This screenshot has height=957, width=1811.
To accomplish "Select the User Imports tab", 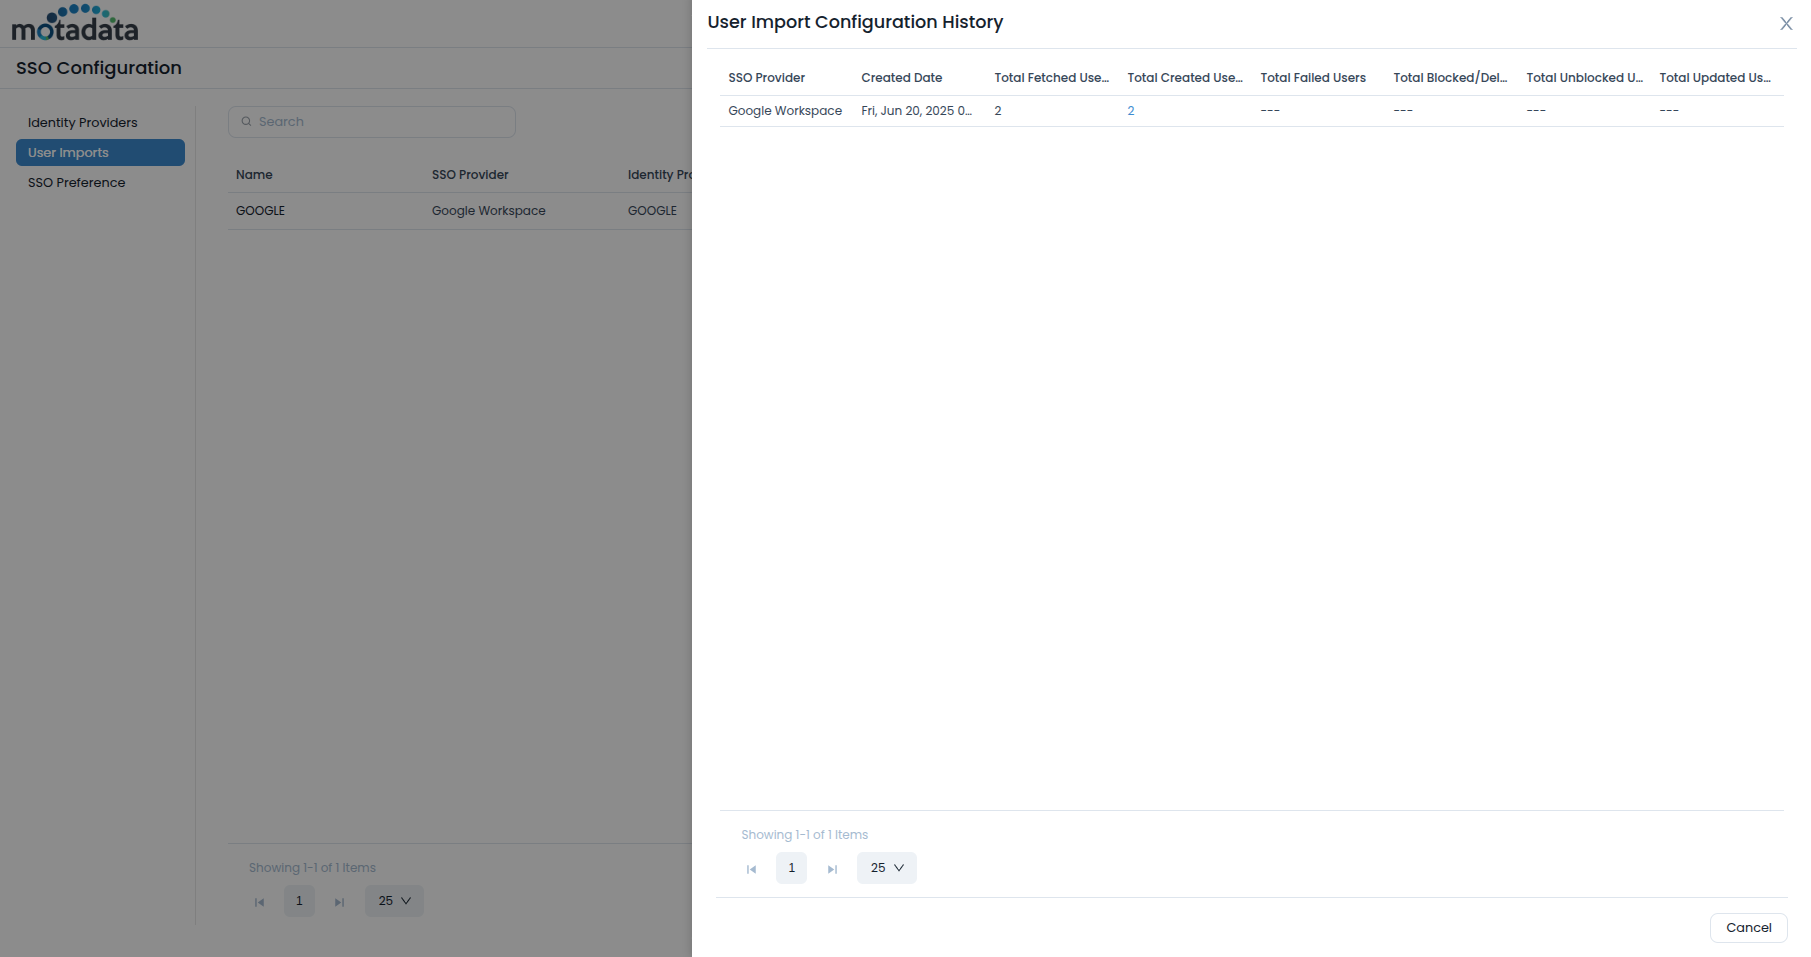I will 100,153.
